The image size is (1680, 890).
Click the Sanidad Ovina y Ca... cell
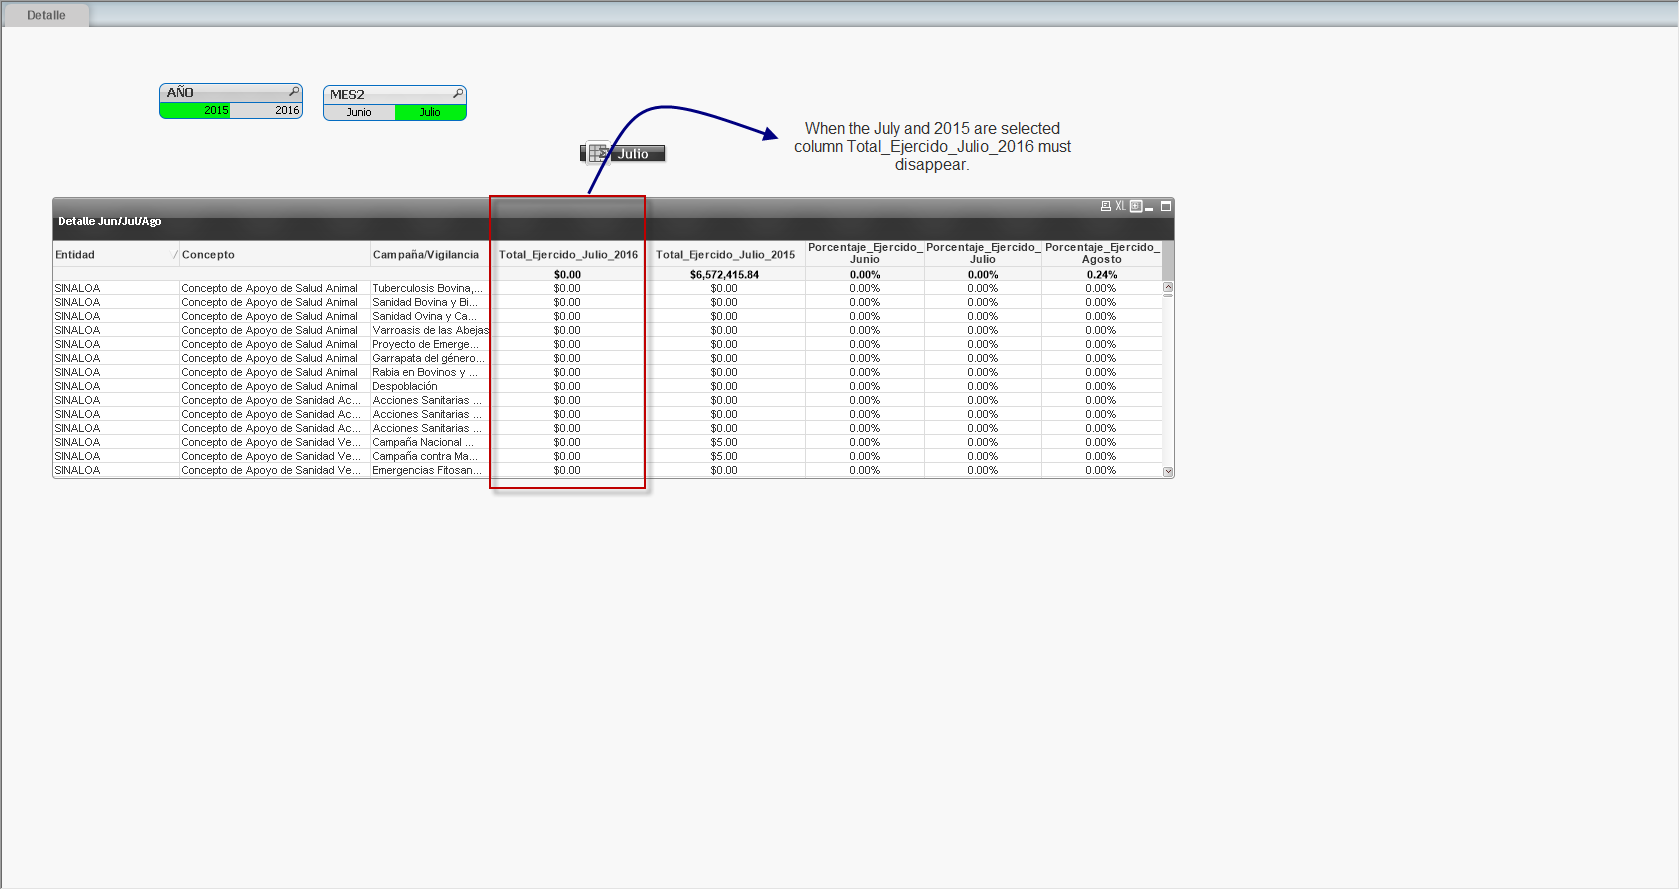coord(428,316)
